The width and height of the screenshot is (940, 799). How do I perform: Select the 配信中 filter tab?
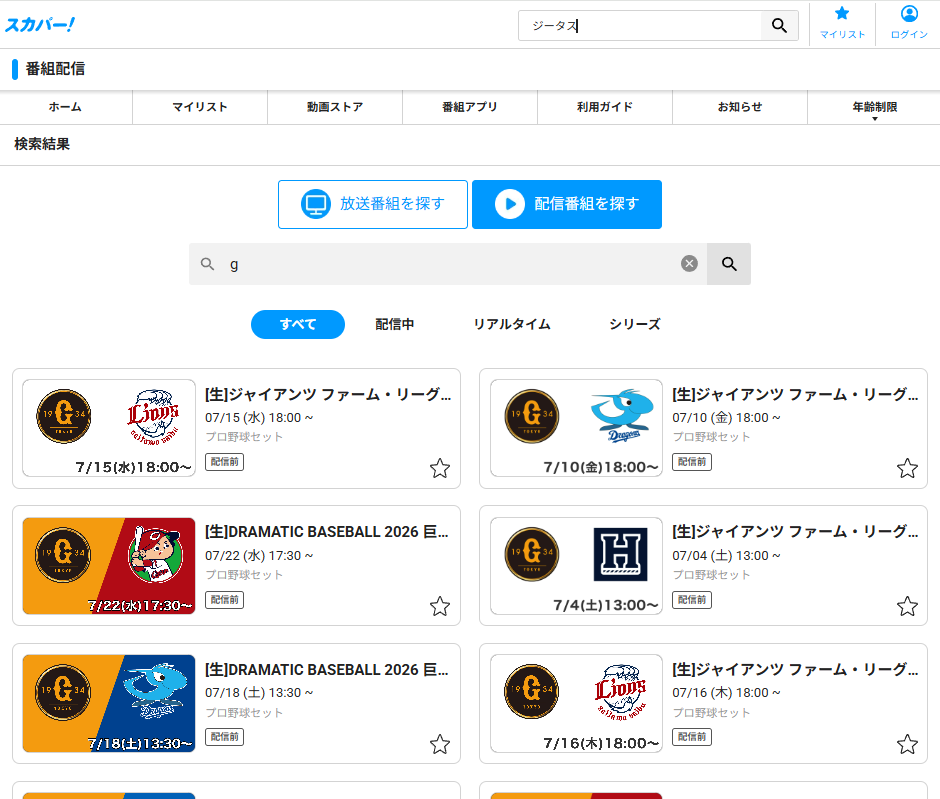click(x=394, y=324)
